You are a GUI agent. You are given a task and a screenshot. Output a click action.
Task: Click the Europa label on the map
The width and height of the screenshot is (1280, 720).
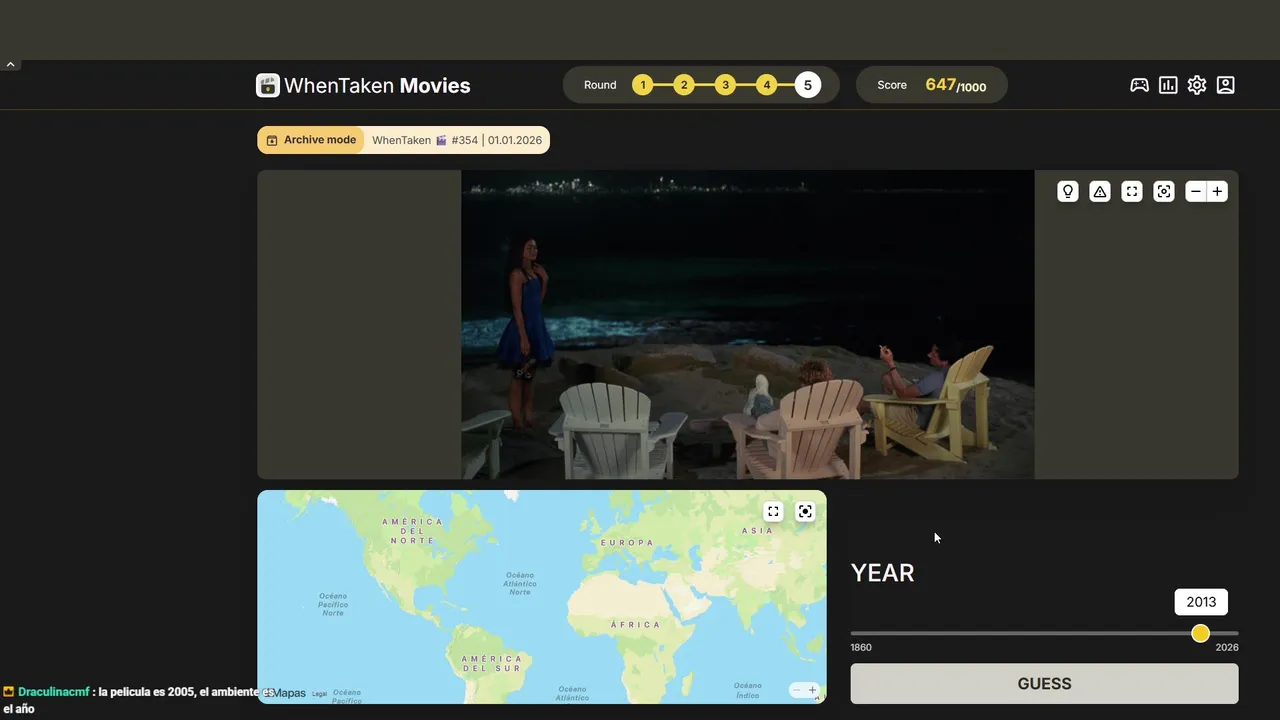click(627, 542)
